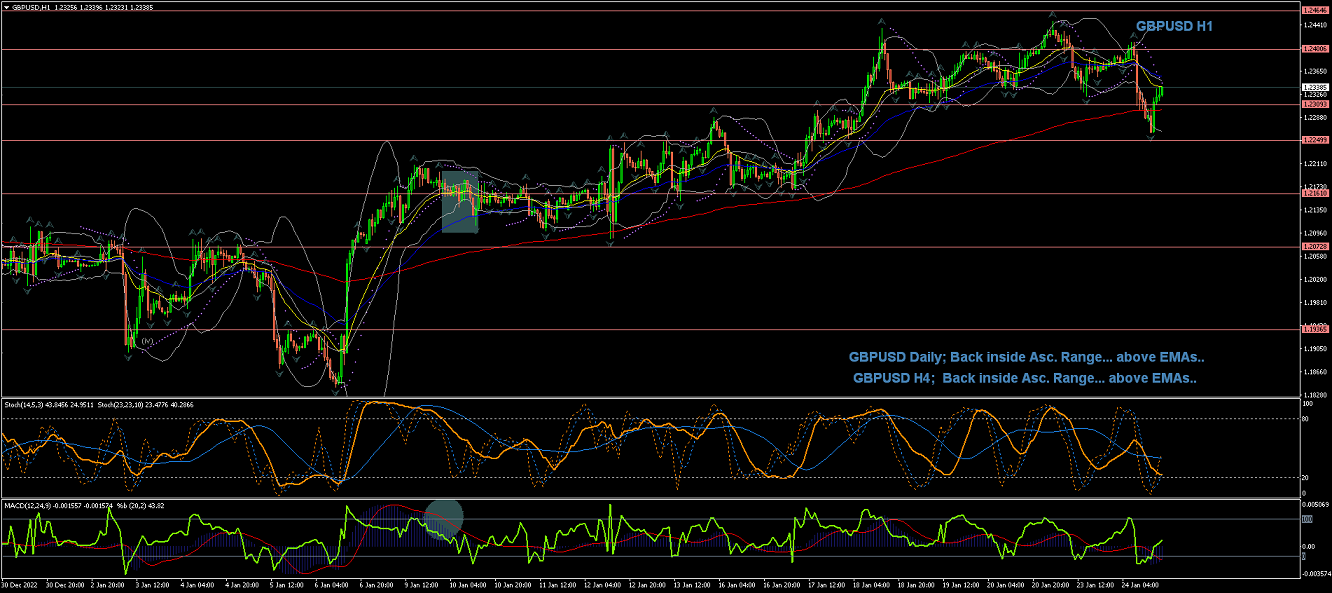Screen dimensions: 1332x593
Task: Click the 1.19365 price level tag
Action: pyautogui.click(x=1314, y=328)
